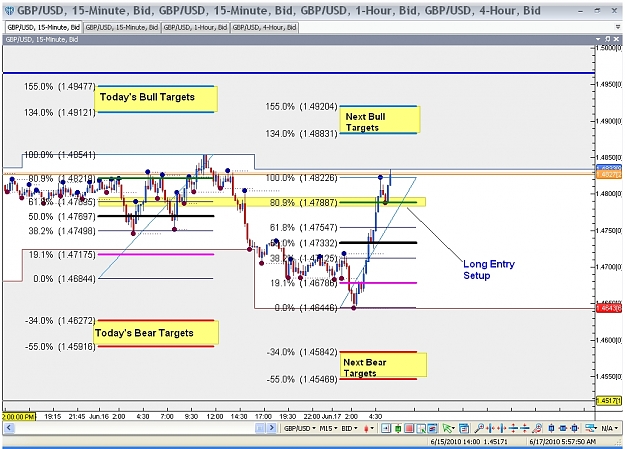The height and width of the screenshot is (449, 625).
Task: Click the -34.0% (1.46272) Fibonacci label
Action: [x=60, y=321]
